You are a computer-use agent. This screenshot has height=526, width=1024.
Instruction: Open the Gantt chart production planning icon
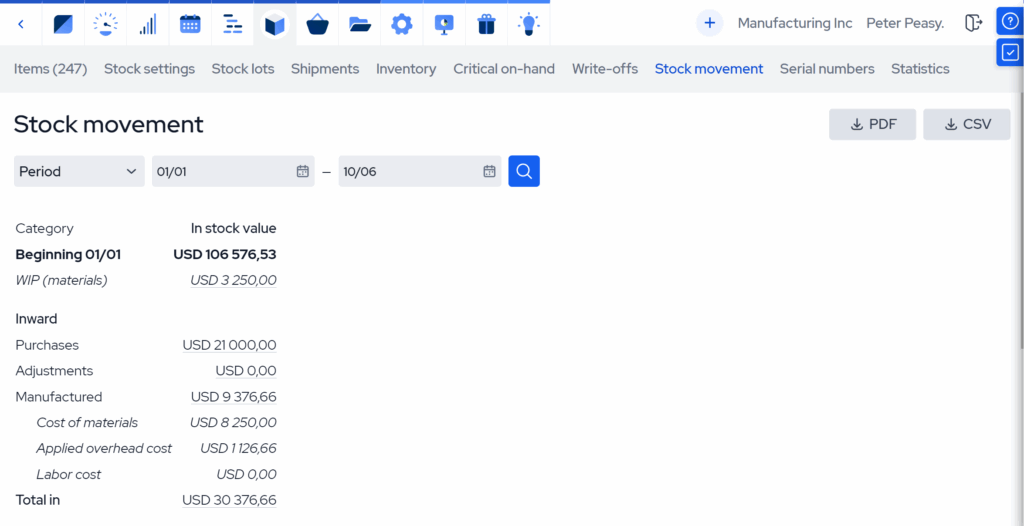(233, 24)
